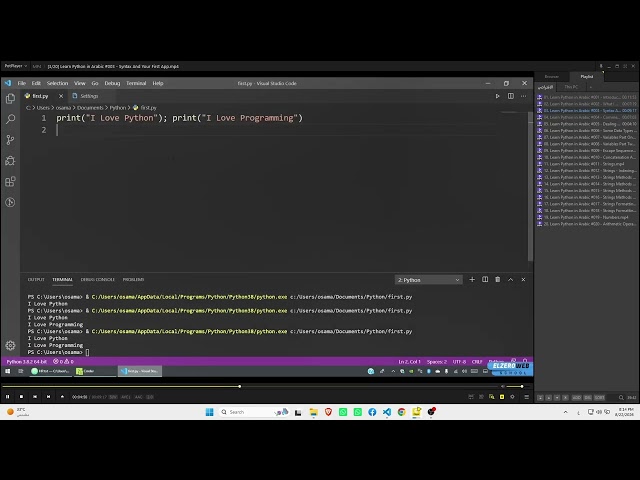Switch to the OUTPUT panel tab
The image size is (640, 480).
(x=36, y=280)
